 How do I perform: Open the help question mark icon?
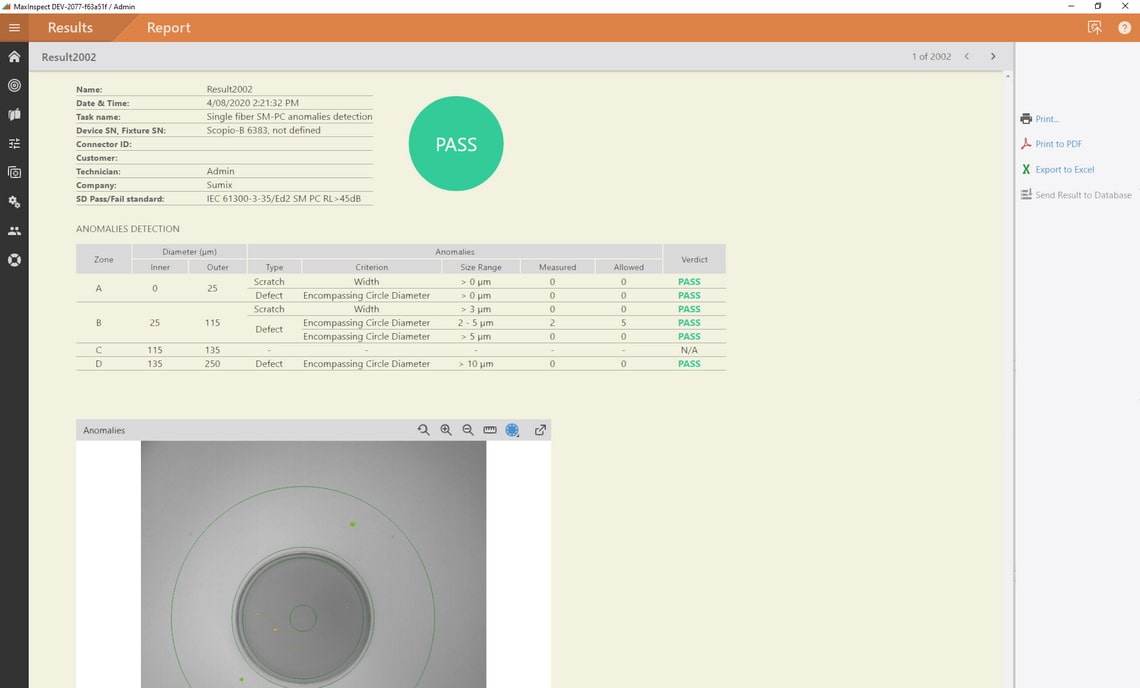pyautogui.click(x=1124, y=28)
